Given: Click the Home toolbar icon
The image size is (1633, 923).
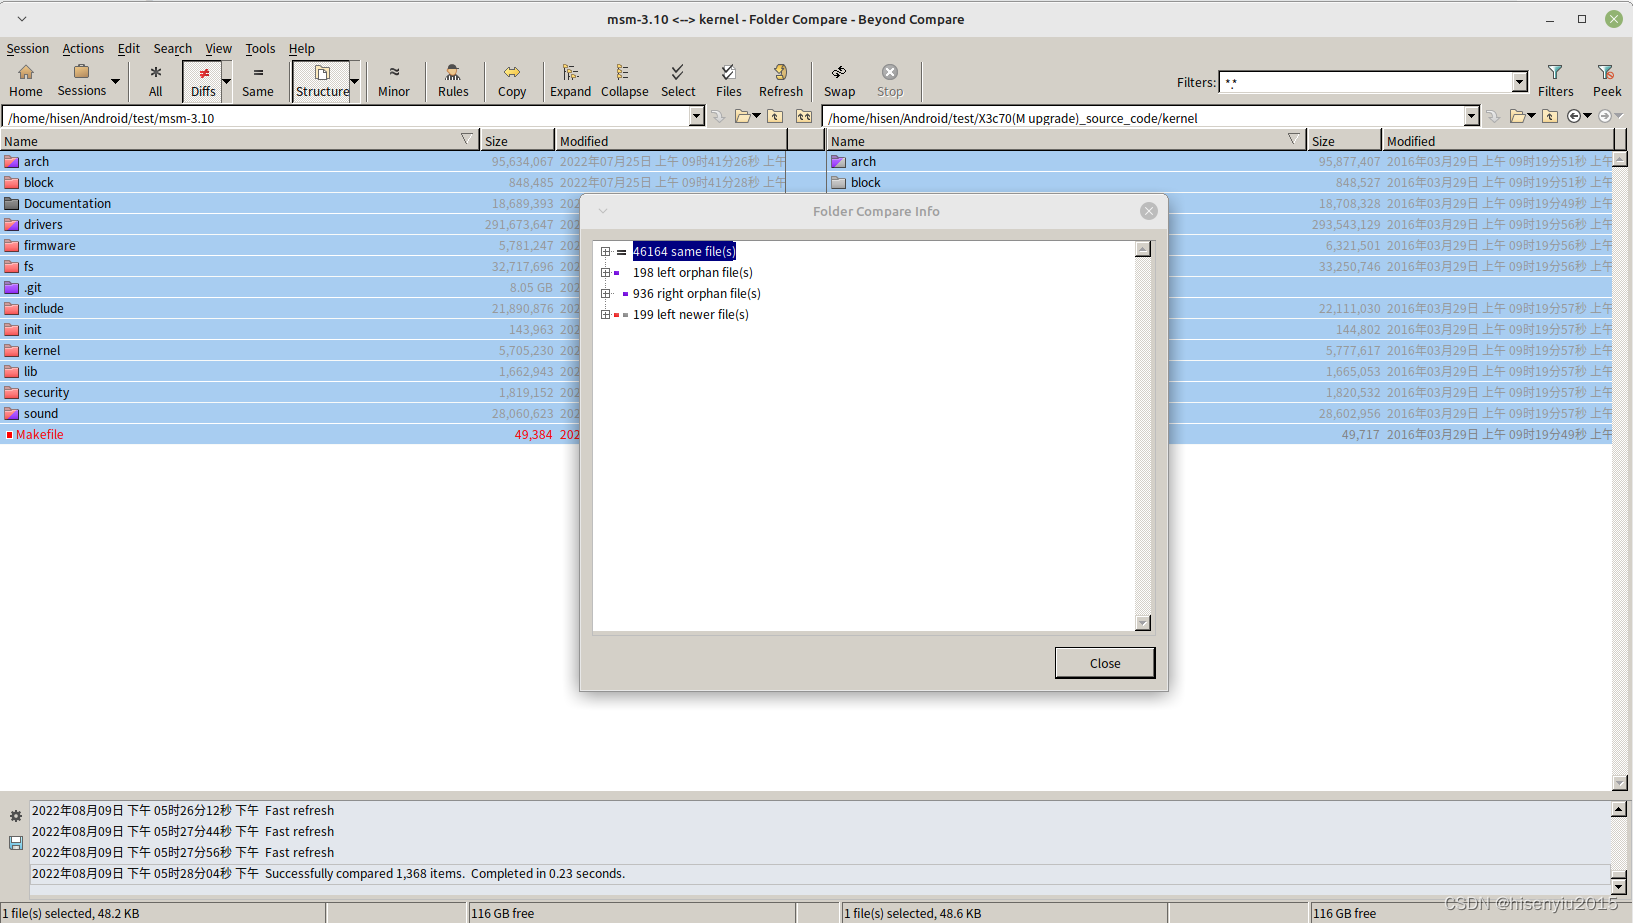Looking at the screenshot, I should [x=26, y=80].
